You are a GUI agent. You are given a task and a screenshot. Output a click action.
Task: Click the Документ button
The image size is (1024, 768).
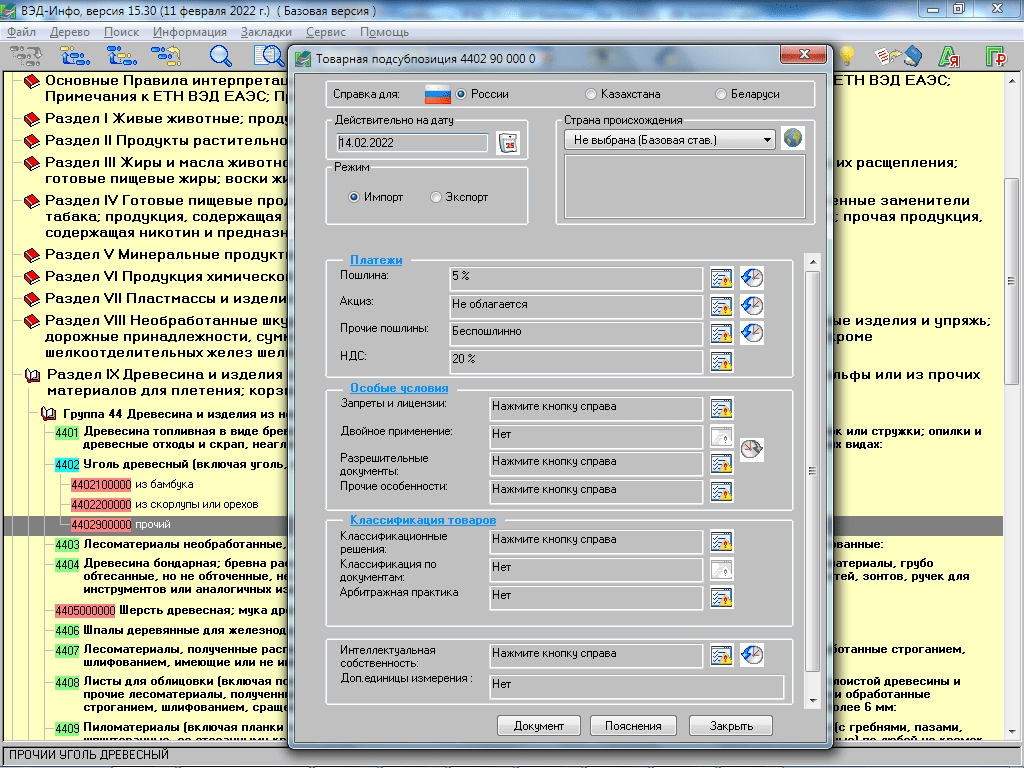pos(539,726)
